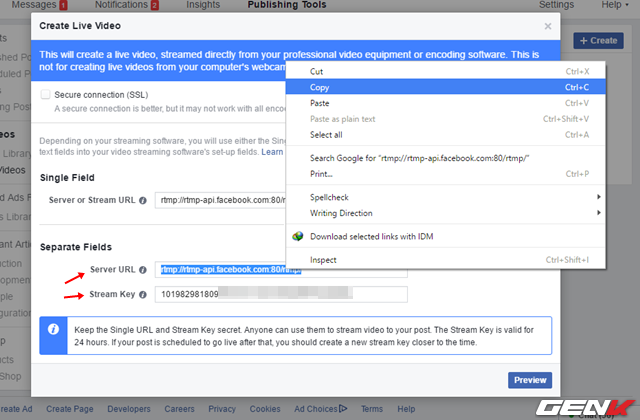This screenshot has height=420, width=640.
Task: Click the Server or Stream URL input field
Action: [x=220, y=200]
